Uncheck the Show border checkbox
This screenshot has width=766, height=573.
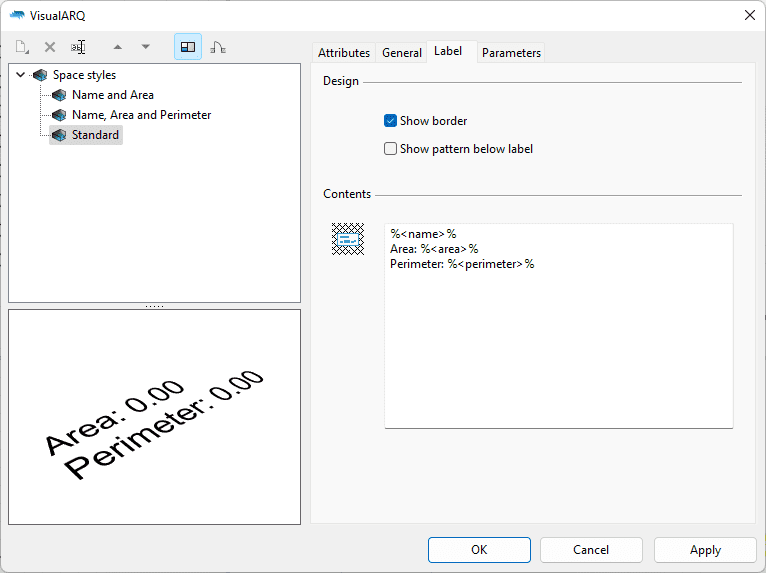point(391,121)
